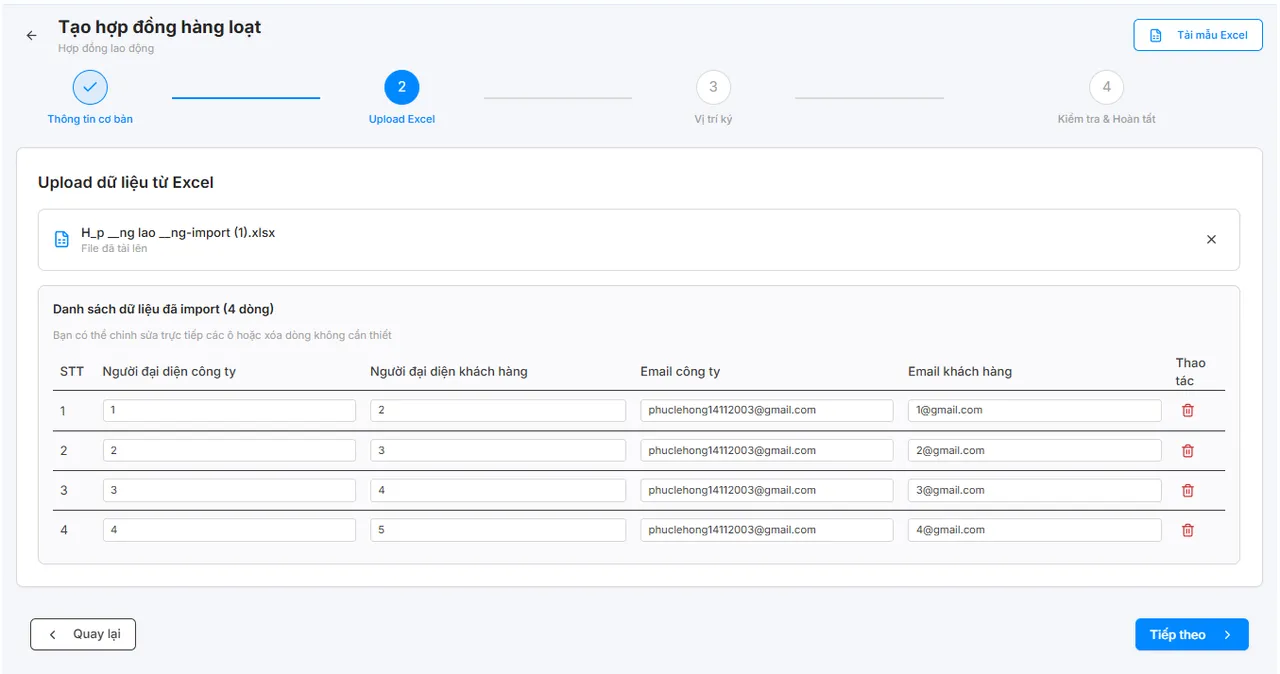
Task: Delete row 4 with trash icon
Action: pyautogui.click(x=1188, y=530)
